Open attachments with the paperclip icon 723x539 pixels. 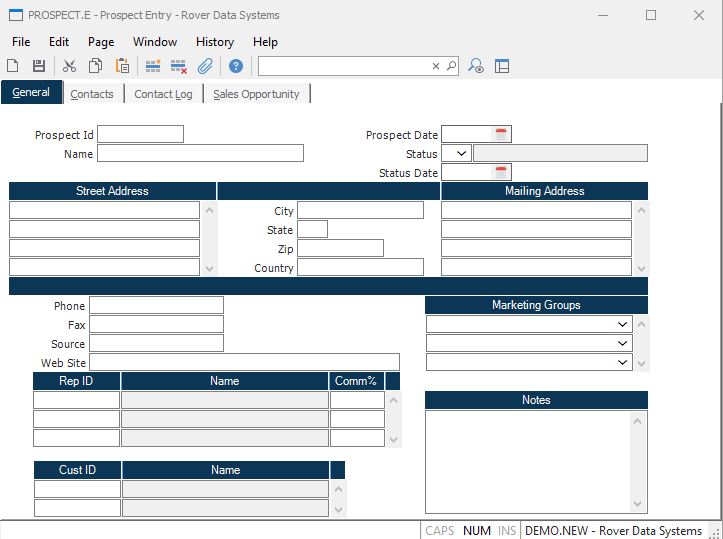(x=205, y=66)
